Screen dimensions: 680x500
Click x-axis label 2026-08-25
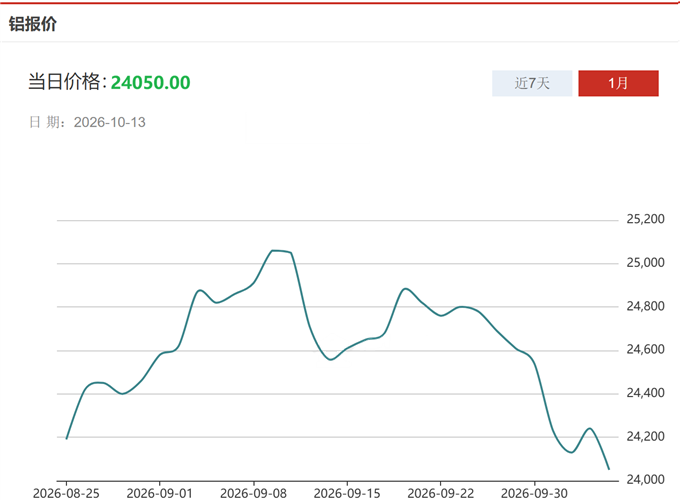(x=66, y=493)
